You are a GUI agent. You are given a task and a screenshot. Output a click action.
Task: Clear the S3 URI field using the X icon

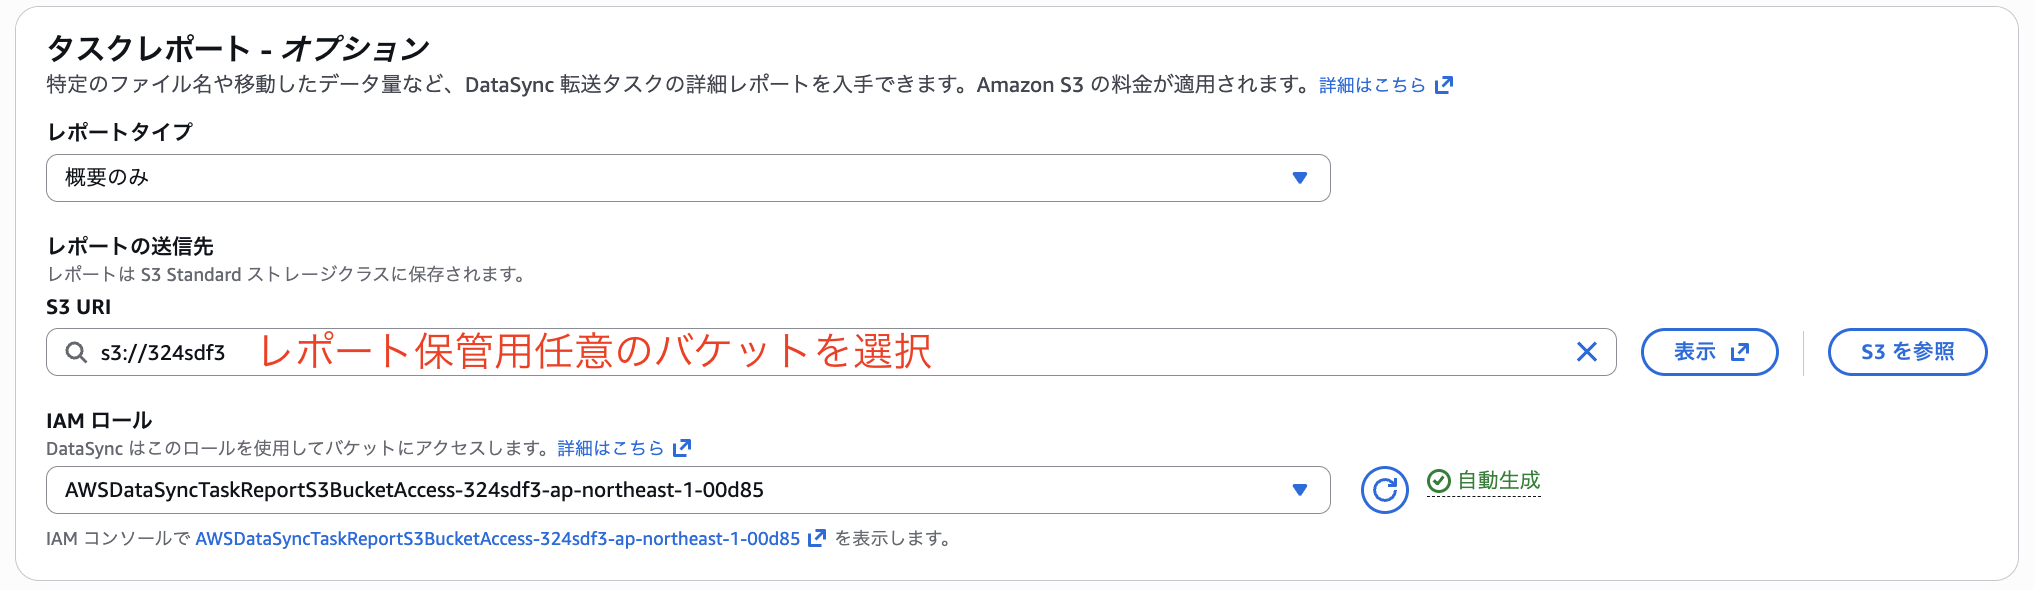(1586, 352)
